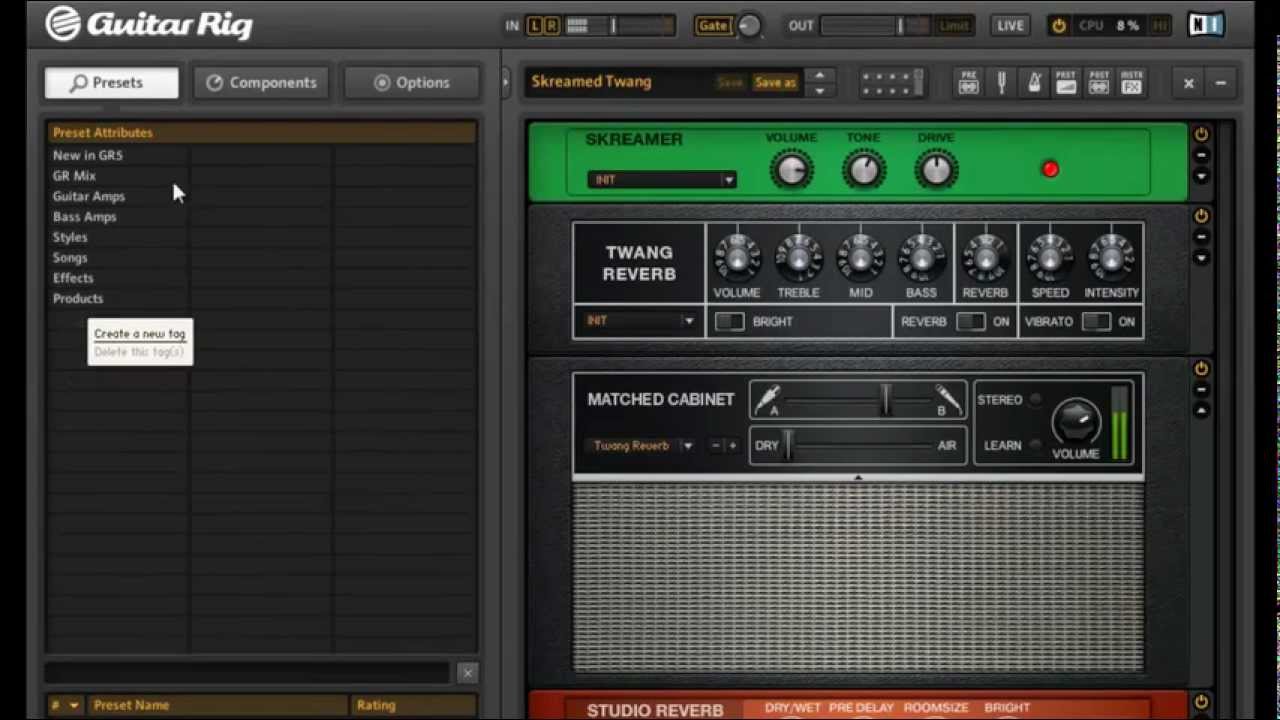Toggle the left input channel L
The width and height of the screenshot is (1280, 720).
(x=535, y=26)
